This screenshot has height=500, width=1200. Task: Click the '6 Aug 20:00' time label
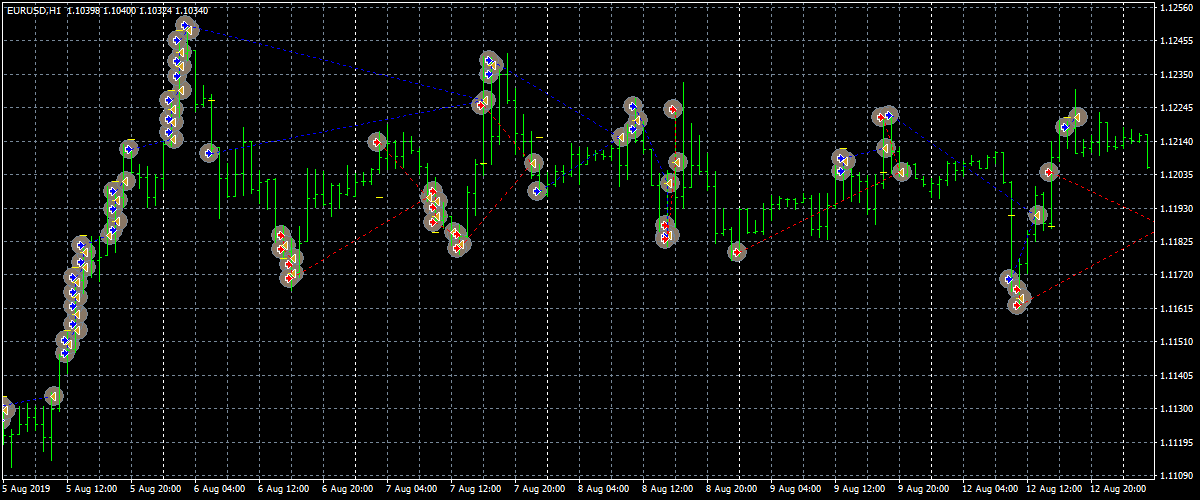(348, 490)
